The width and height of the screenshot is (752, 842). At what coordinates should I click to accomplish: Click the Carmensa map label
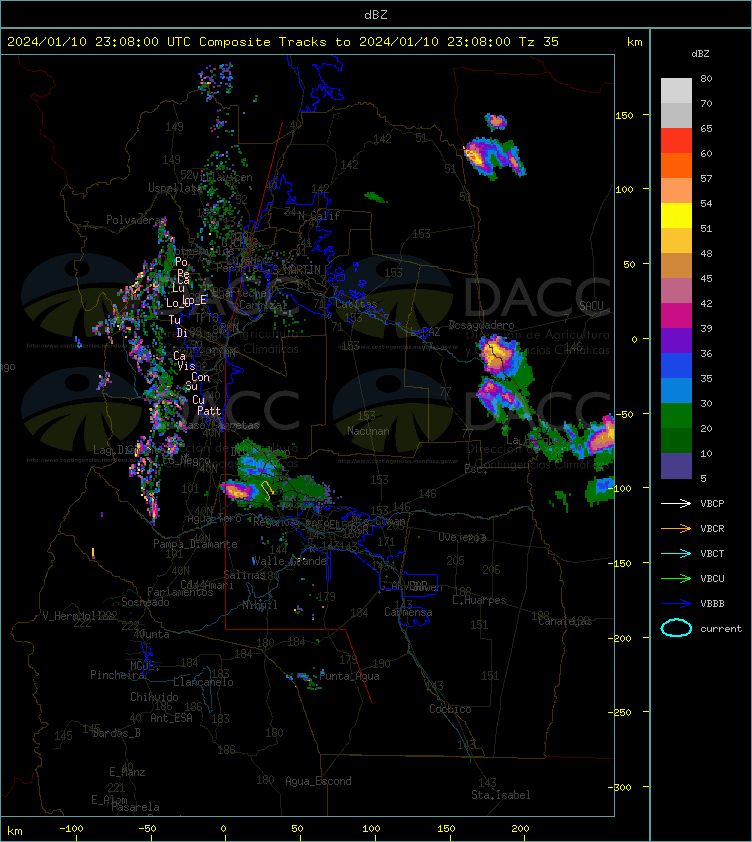pyautogui.click(x=408, y=612)
